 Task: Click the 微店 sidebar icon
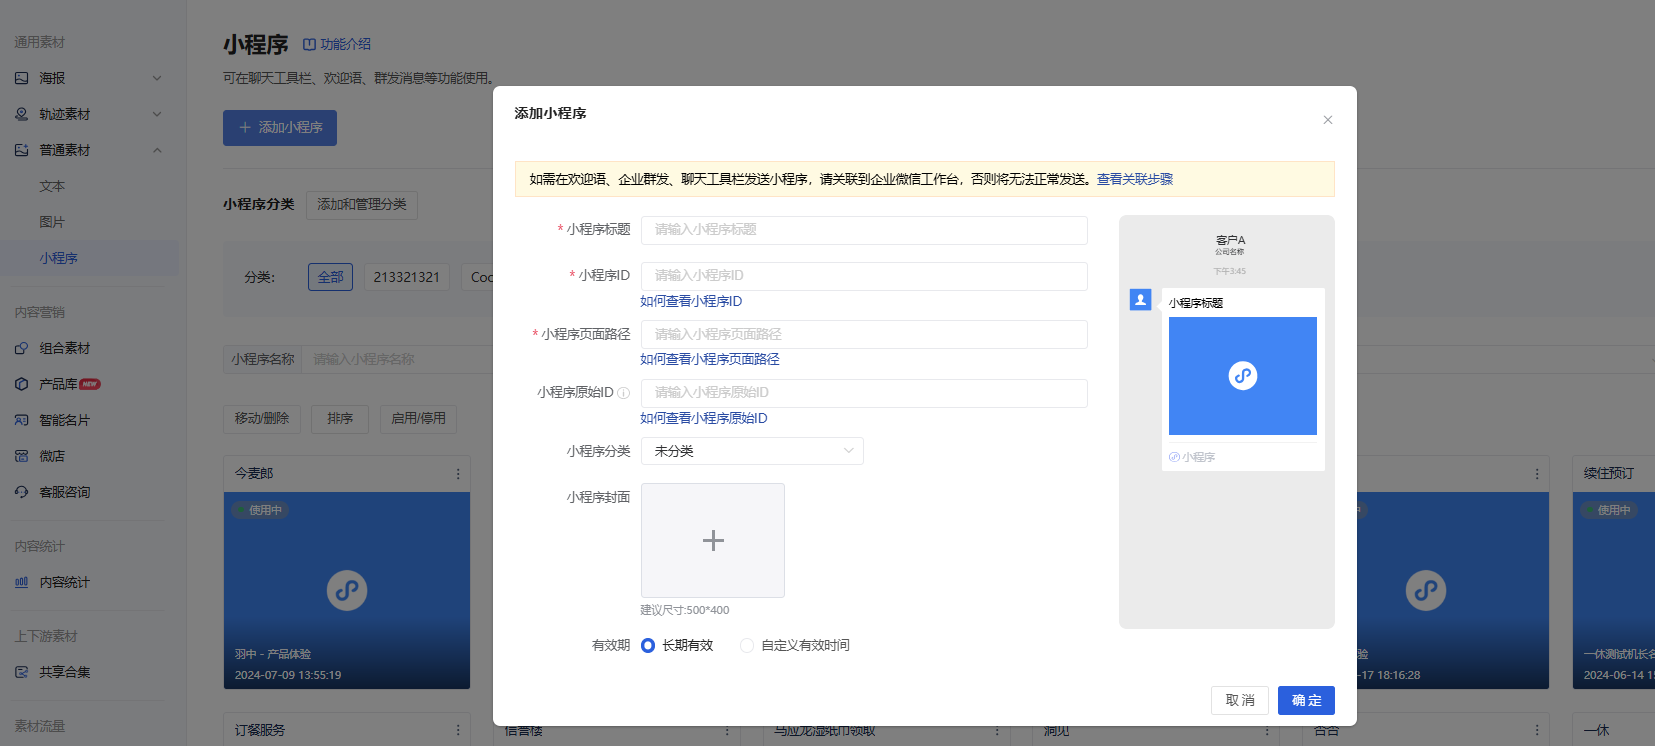[22, 456]
